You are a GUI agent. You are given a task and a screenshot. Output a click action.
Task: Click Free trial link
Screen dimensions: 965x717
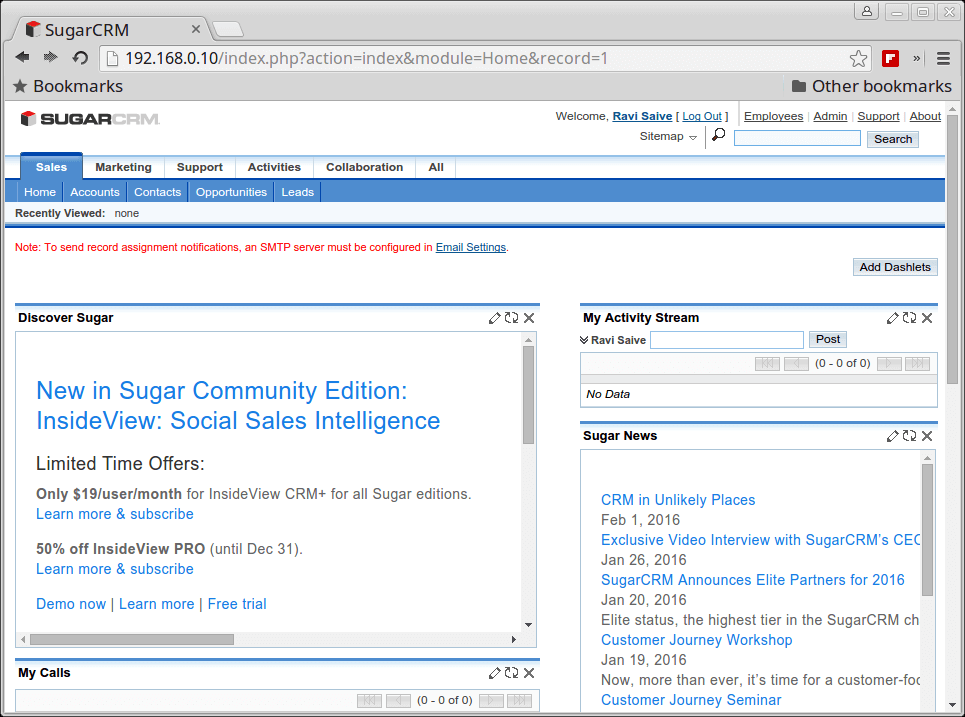pyautogui.click(x=237, y=604)
